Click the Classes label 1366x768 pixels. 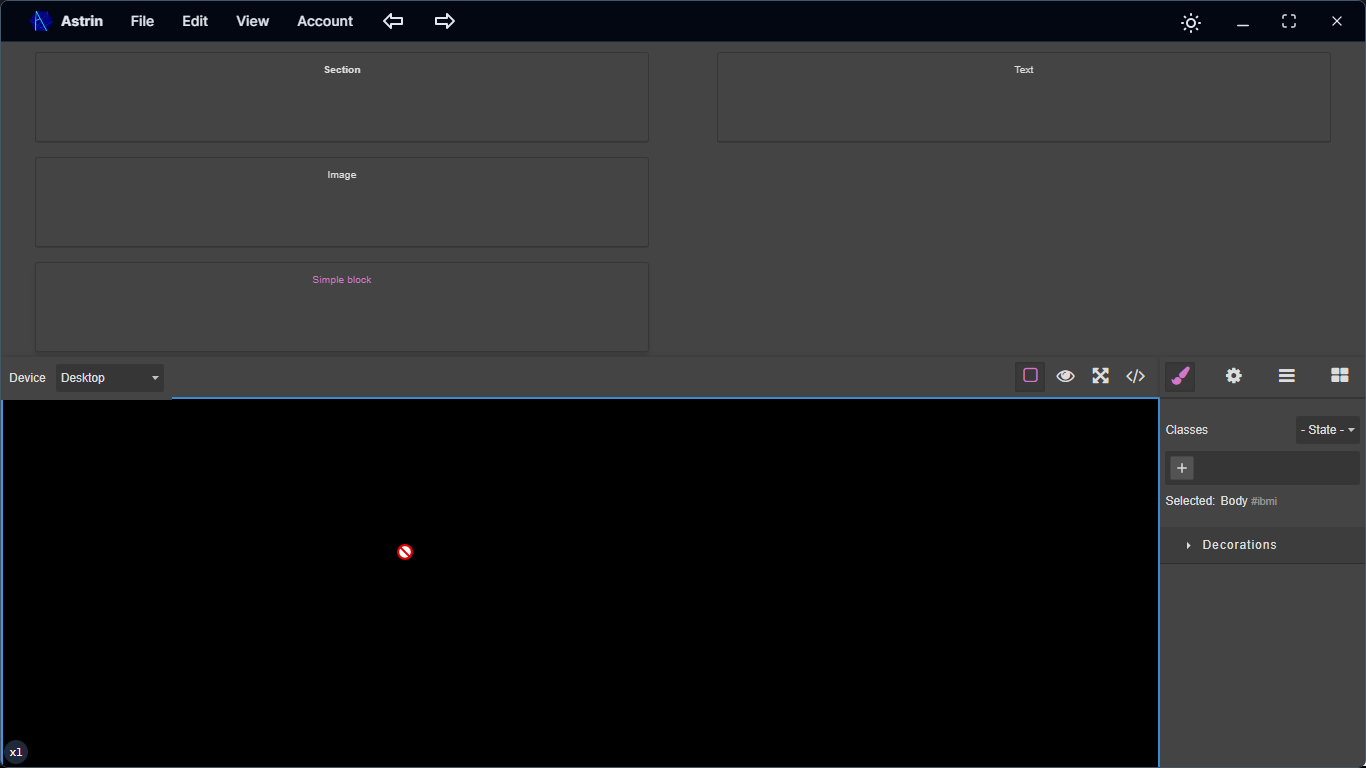click(x=1187, y=430)
